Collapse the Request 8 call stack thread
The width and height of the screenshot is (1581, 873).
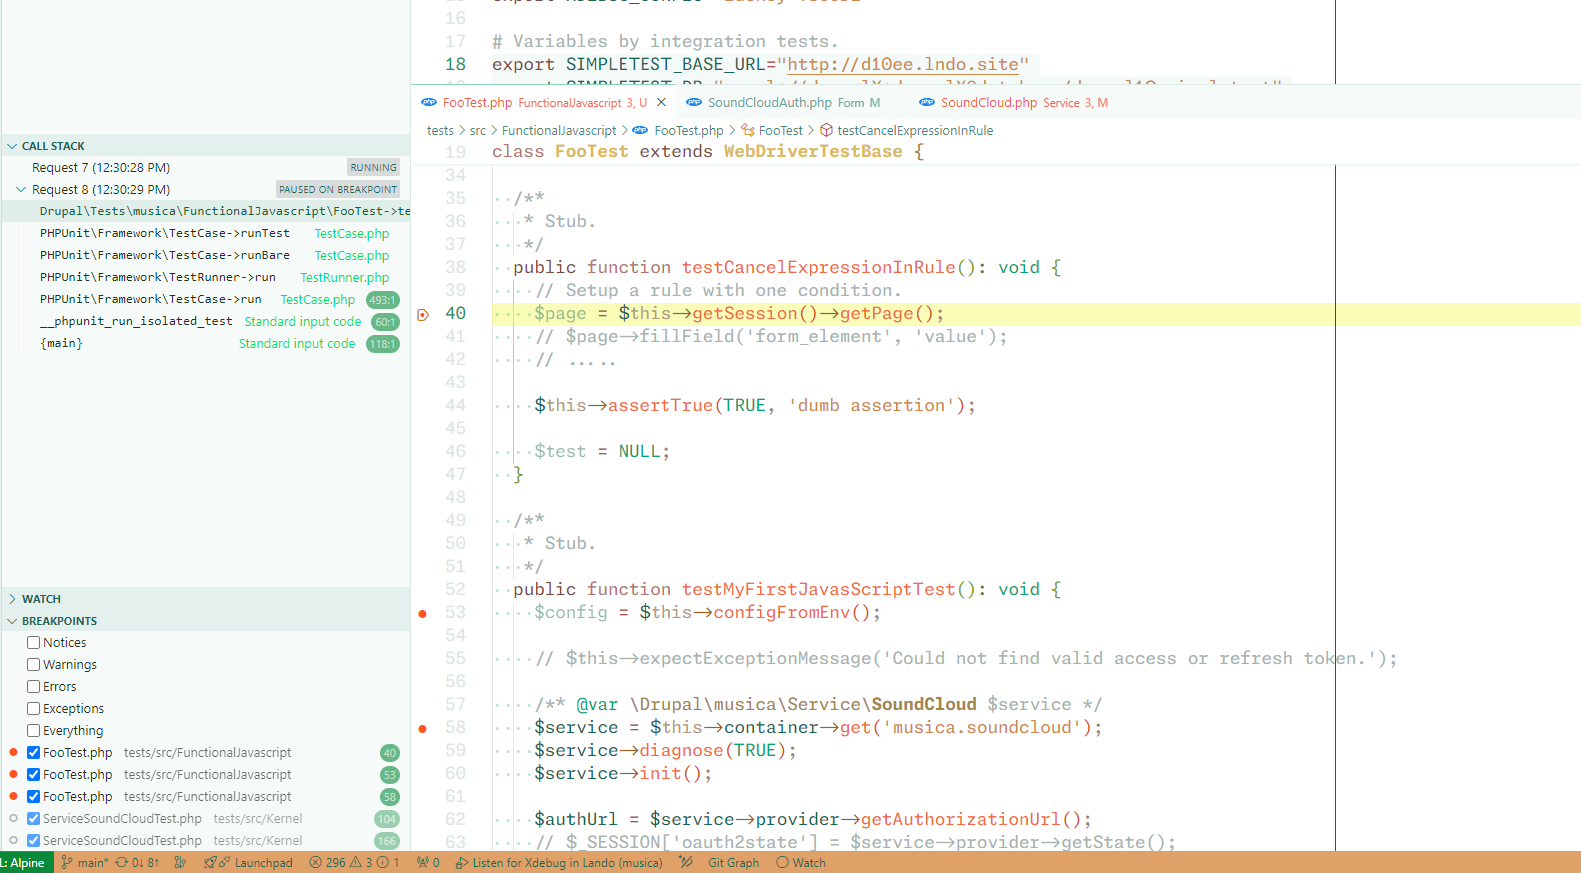pyautogui.click(x=21, y=190)
